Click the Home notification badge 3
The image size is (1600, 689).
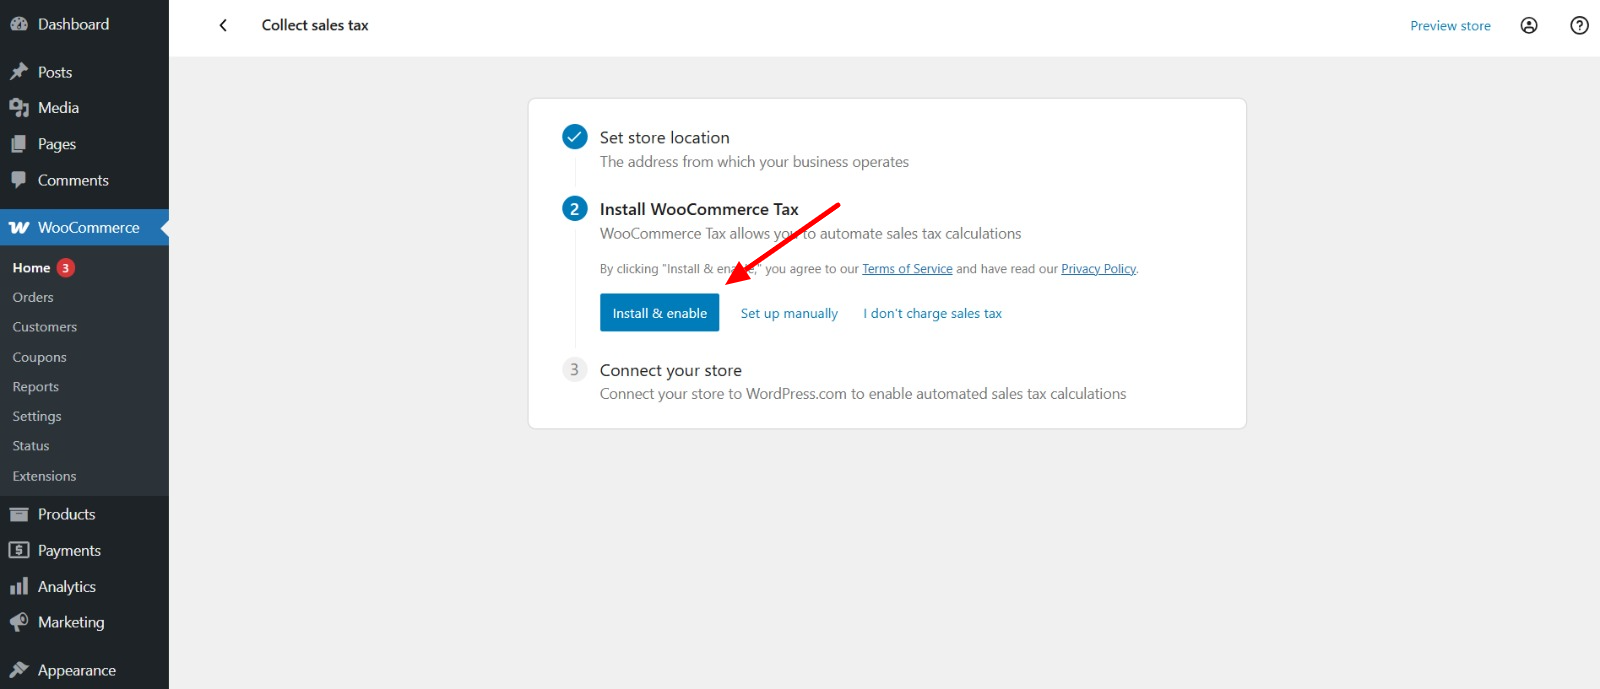66,268
